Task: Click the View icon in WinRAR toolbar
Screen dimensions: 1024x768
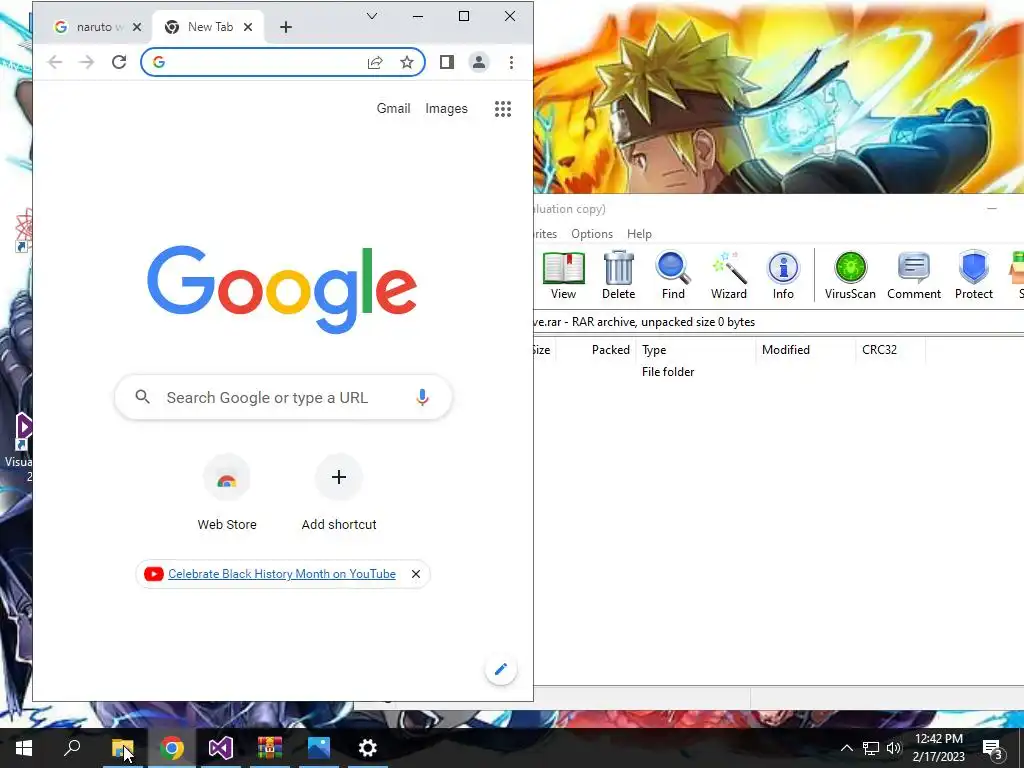Action: click(563, 275)
